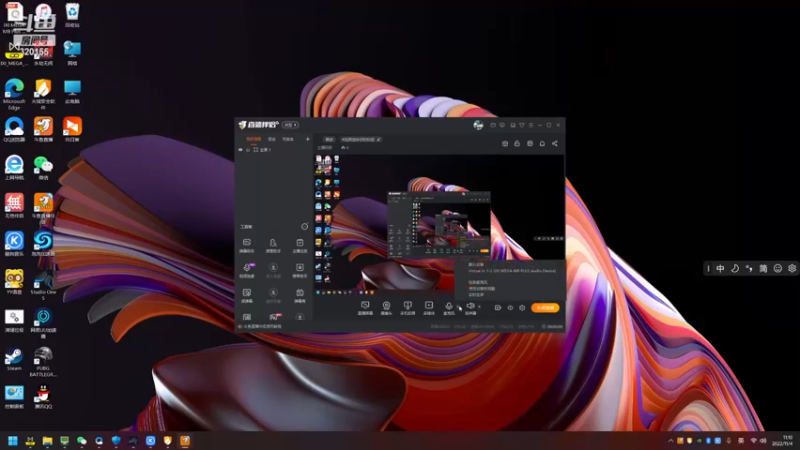Add a new scene with the plus icon
800x450 pixels.
coord(308,139)
